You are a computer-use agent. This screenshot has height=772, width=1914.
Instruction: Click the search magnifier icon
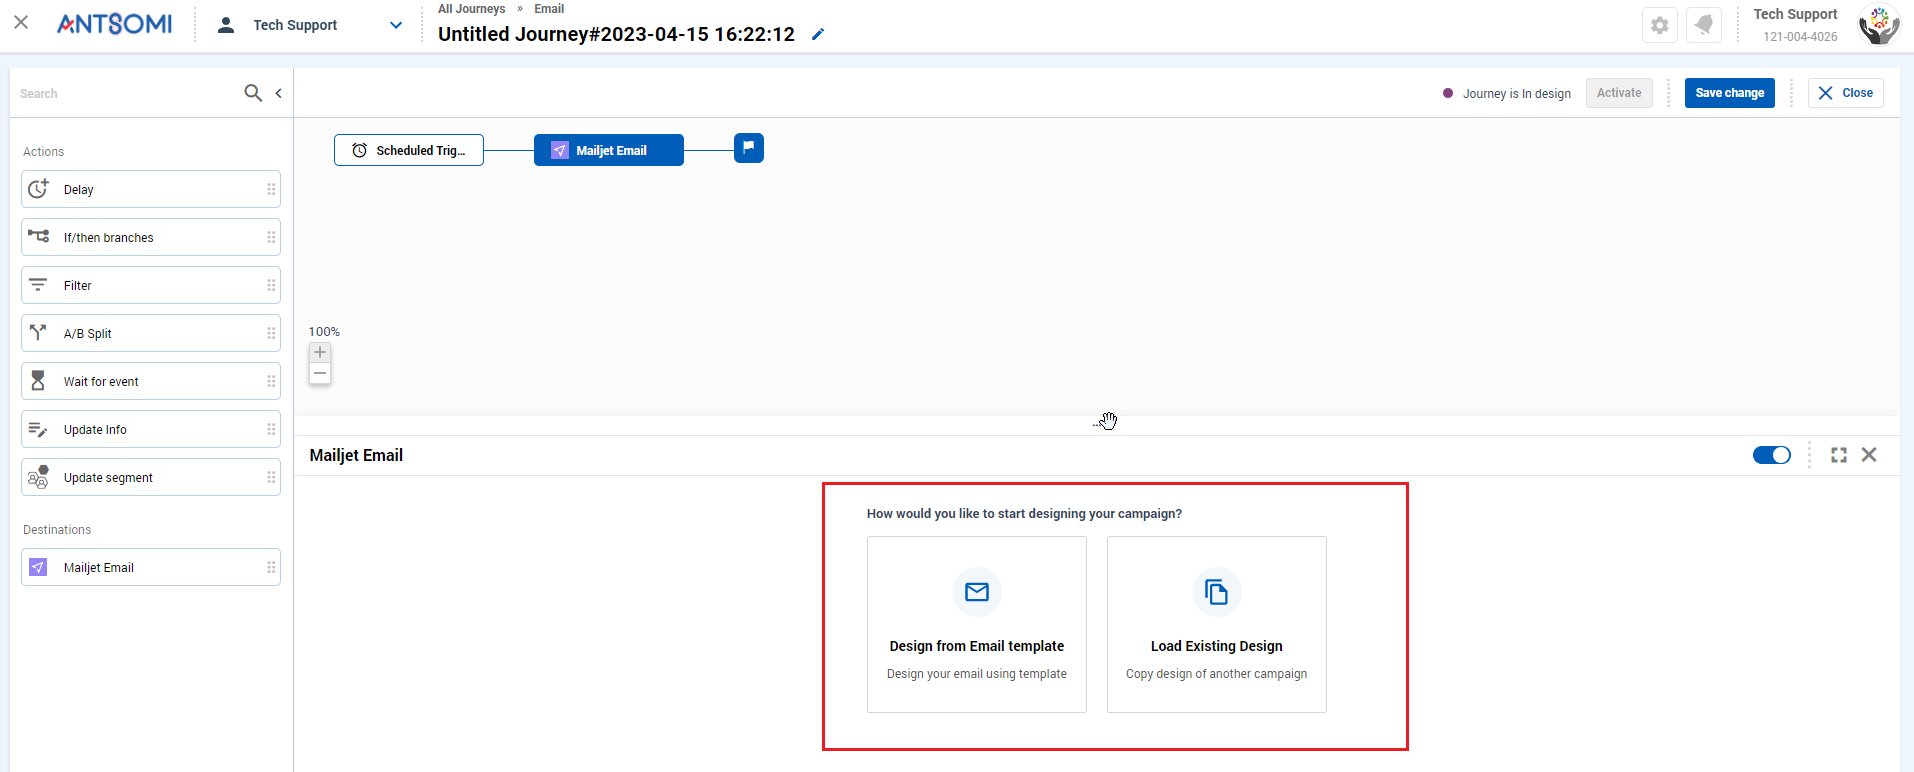coord(253,93)
